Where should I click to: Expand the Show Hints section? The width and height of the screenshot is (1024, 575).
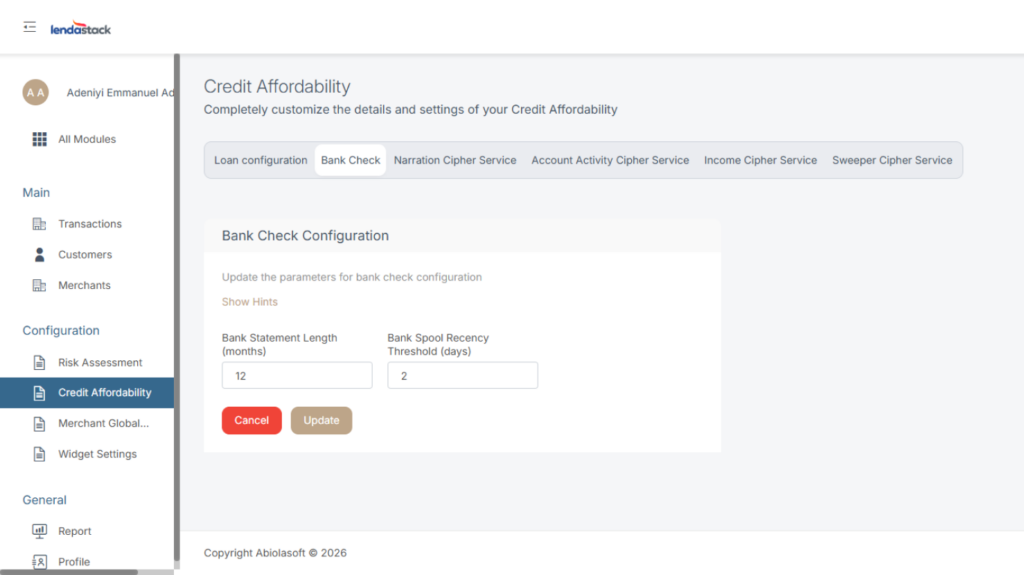click(250, 302)
